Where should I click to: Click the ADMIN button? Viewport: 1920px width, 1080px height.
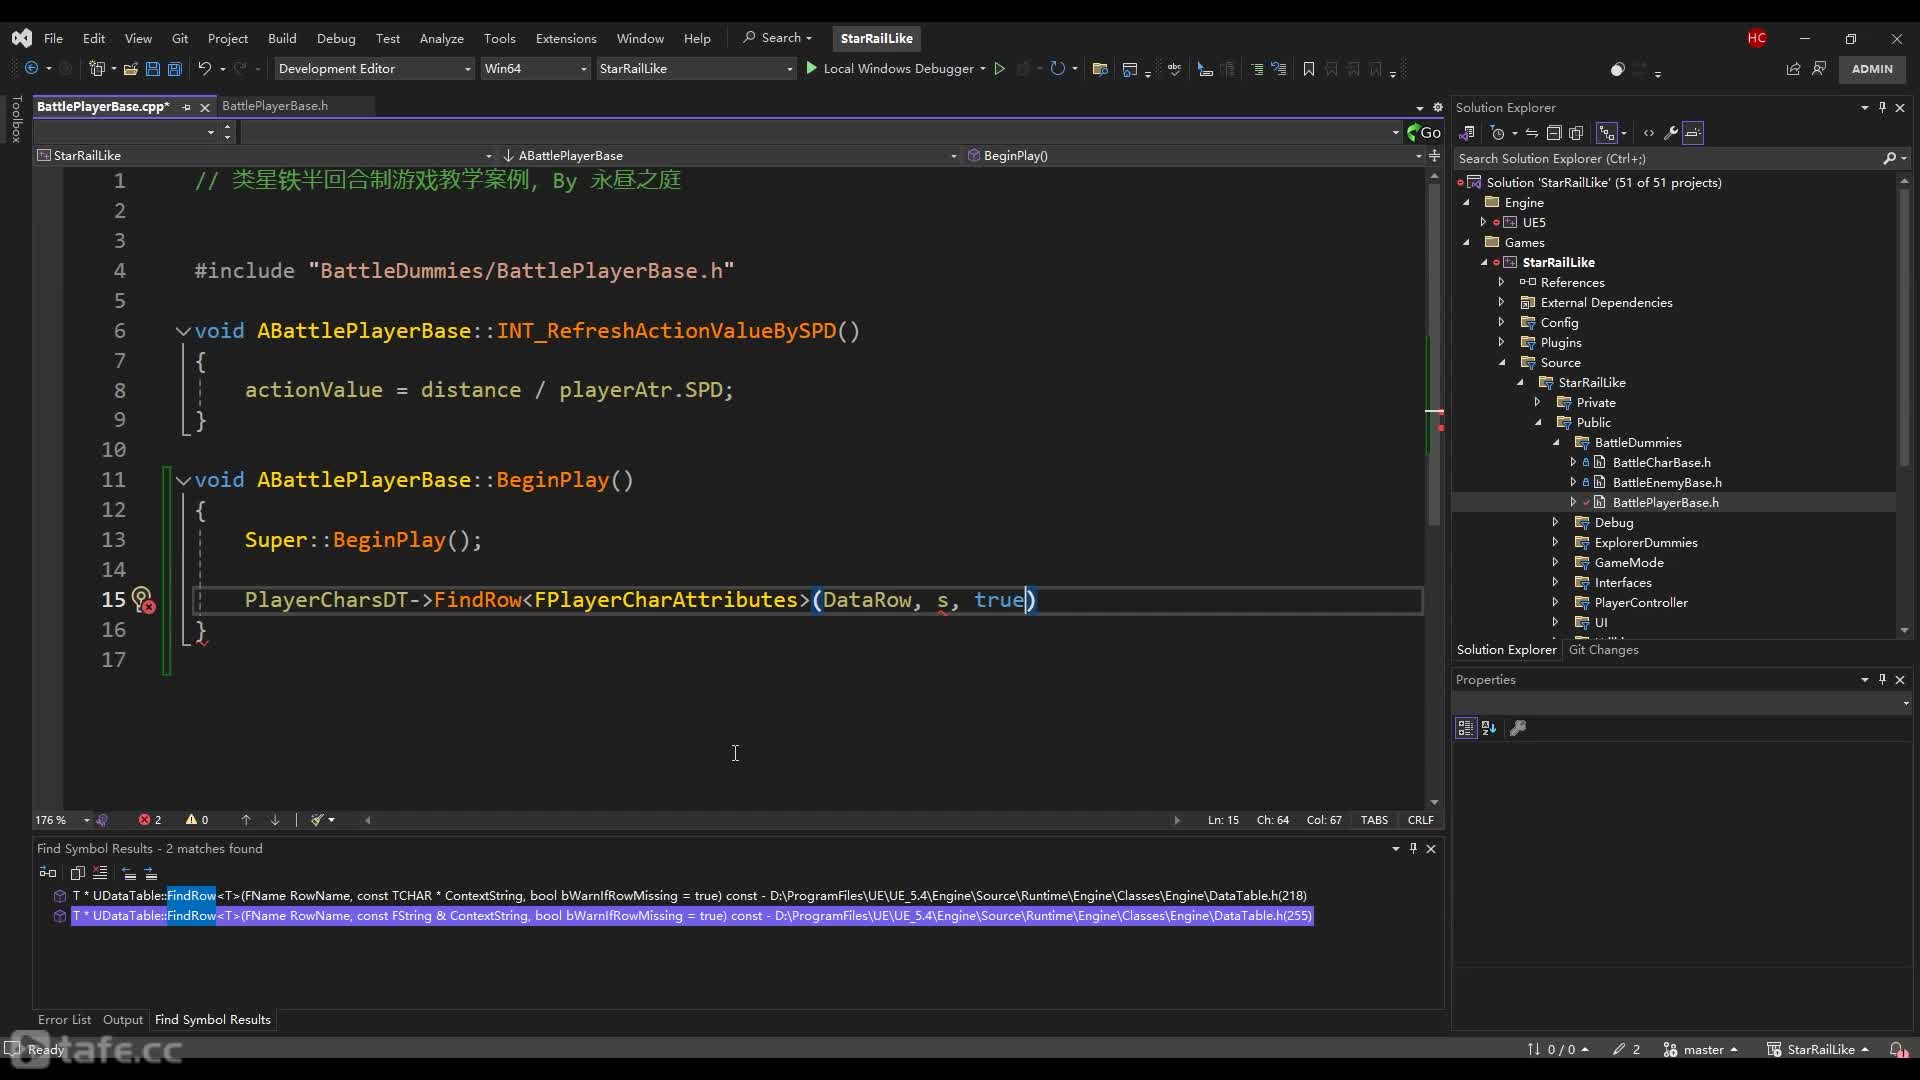coord(1872,69)
